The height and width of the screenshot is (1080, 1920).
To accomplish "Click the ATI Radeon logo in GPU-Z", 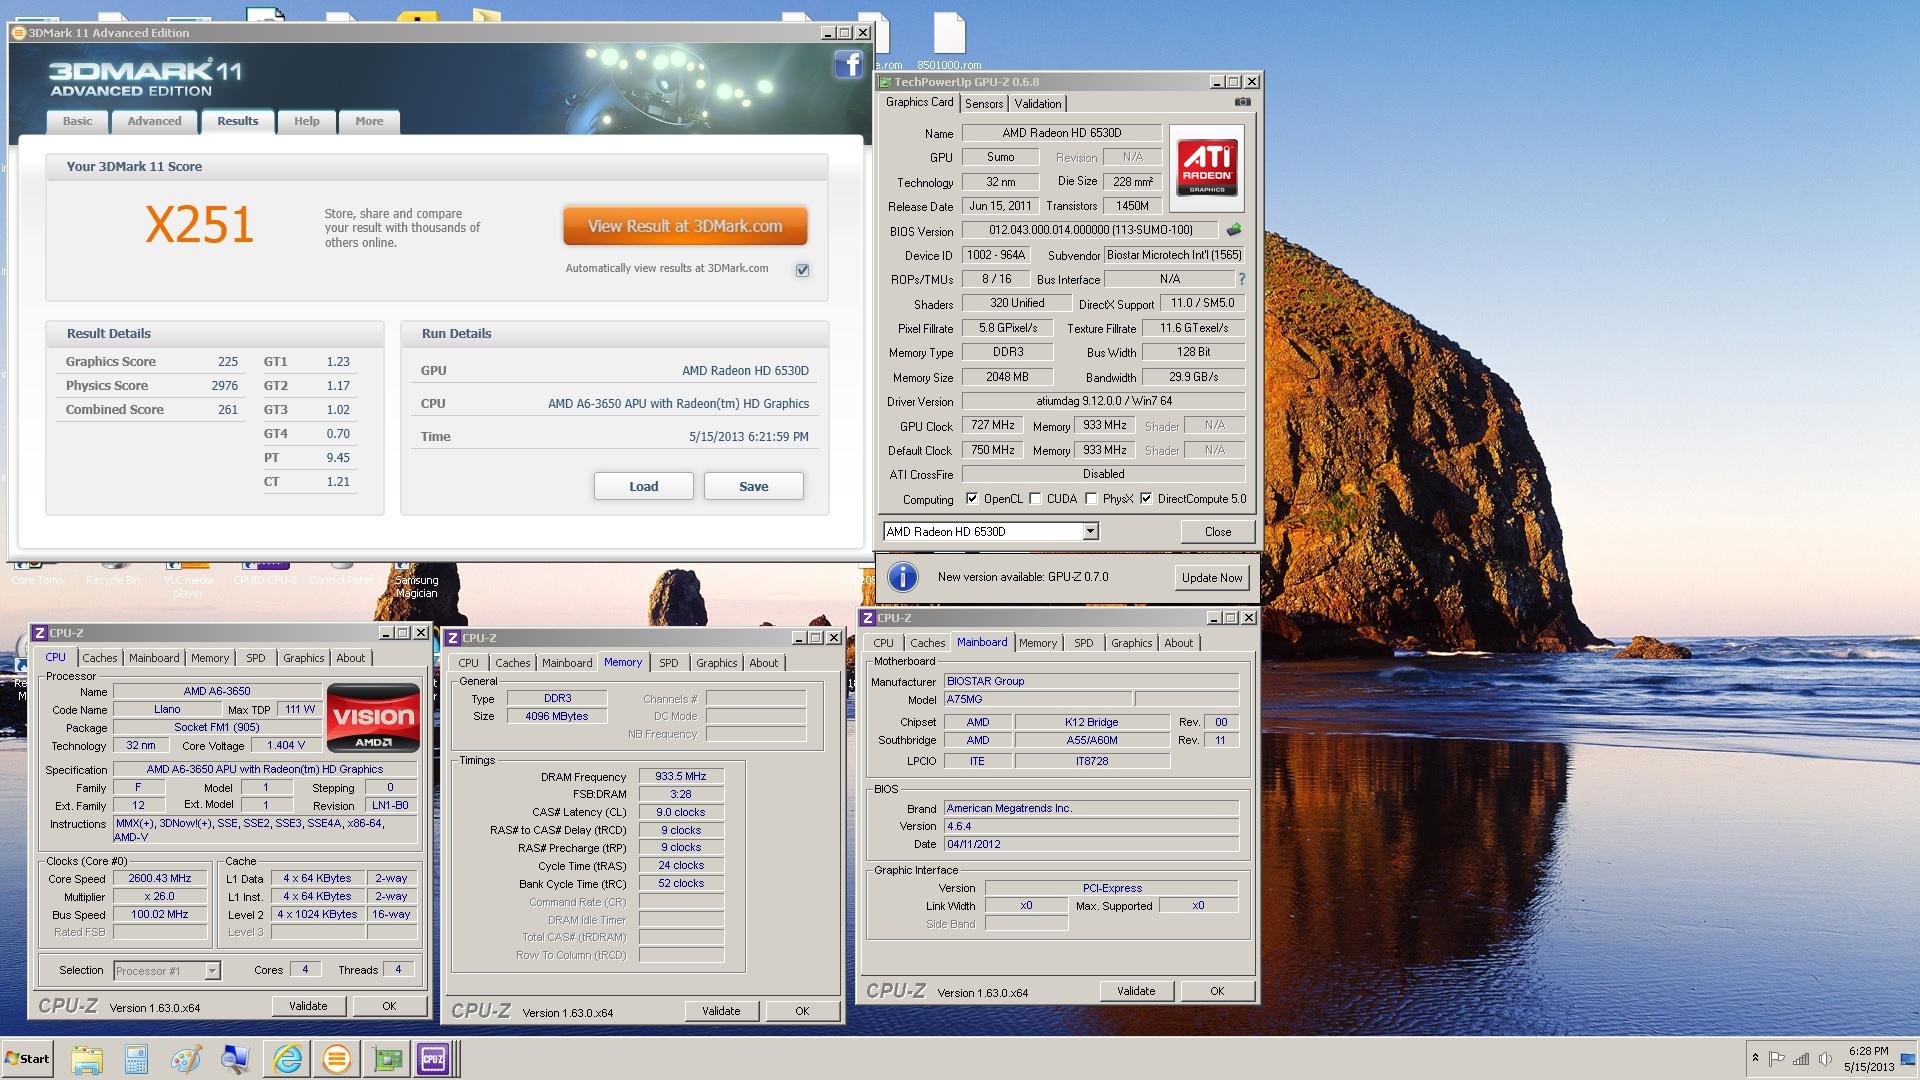I will 1207,168.
